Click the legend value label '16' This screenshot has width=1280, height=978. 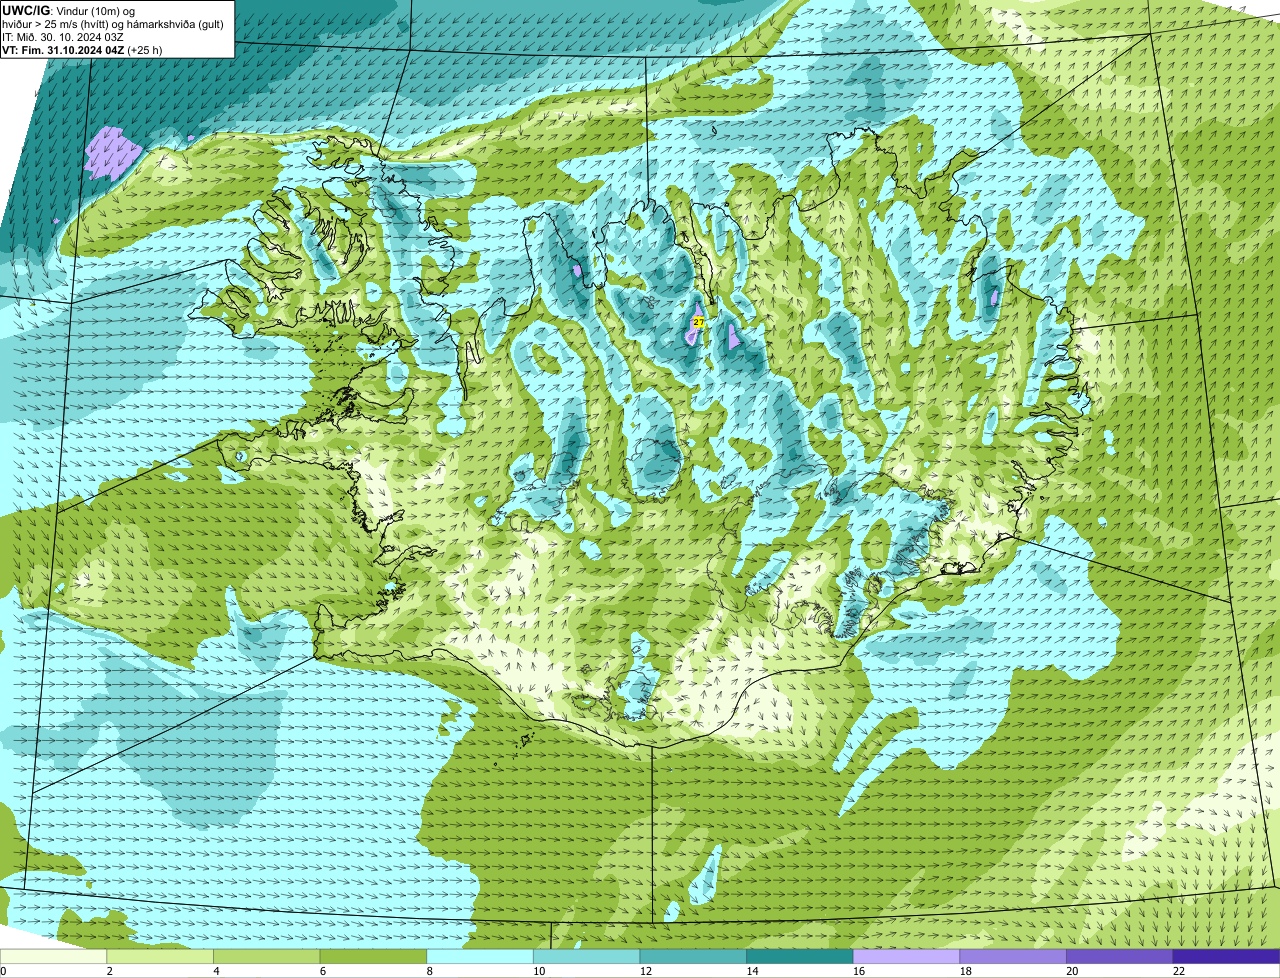(859, 971)
